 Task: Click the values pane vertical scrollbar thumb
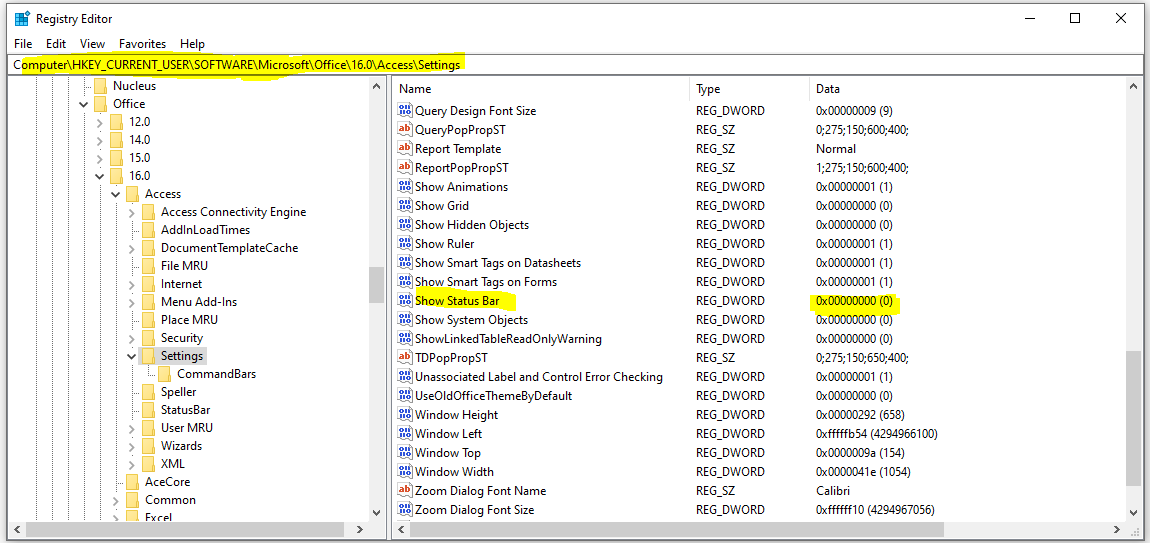click(x=1133, y=418)
